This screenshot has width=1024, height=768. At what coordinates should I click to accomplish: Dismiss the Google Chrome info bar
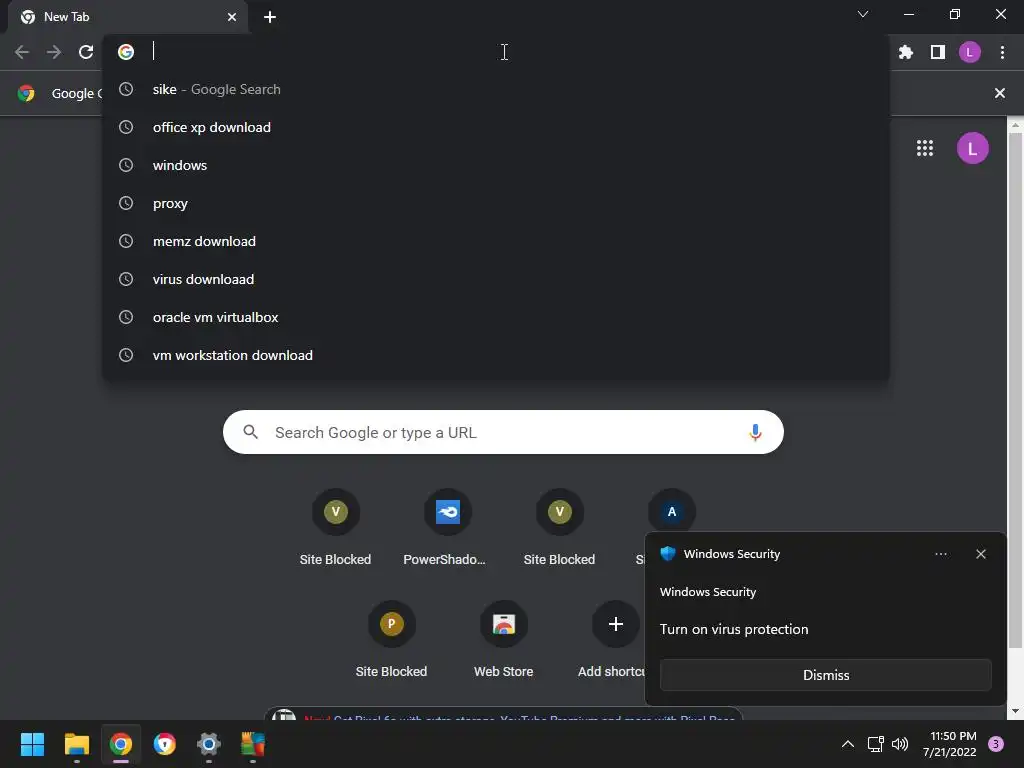click(x=999, y=93)
